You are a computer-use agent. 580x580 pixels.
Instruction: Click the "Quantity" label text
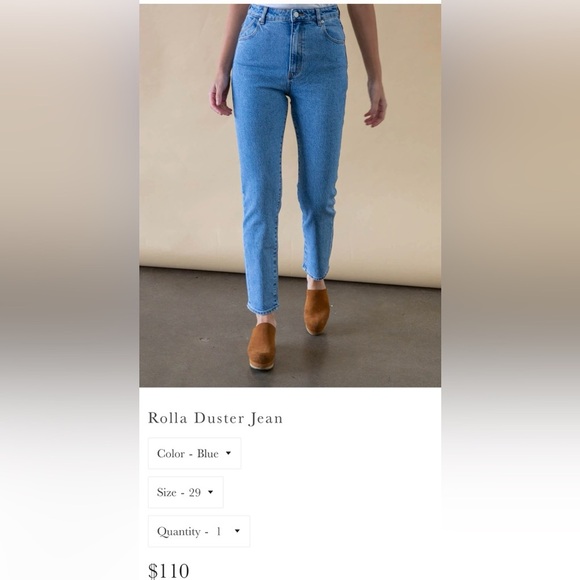(179, 532)
